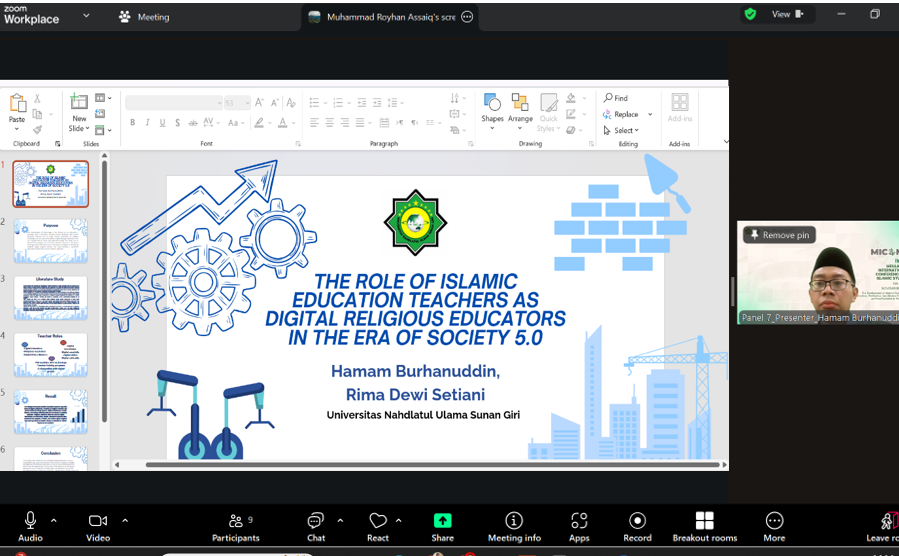Toggle camera with the Video button

tap(98, 521)
